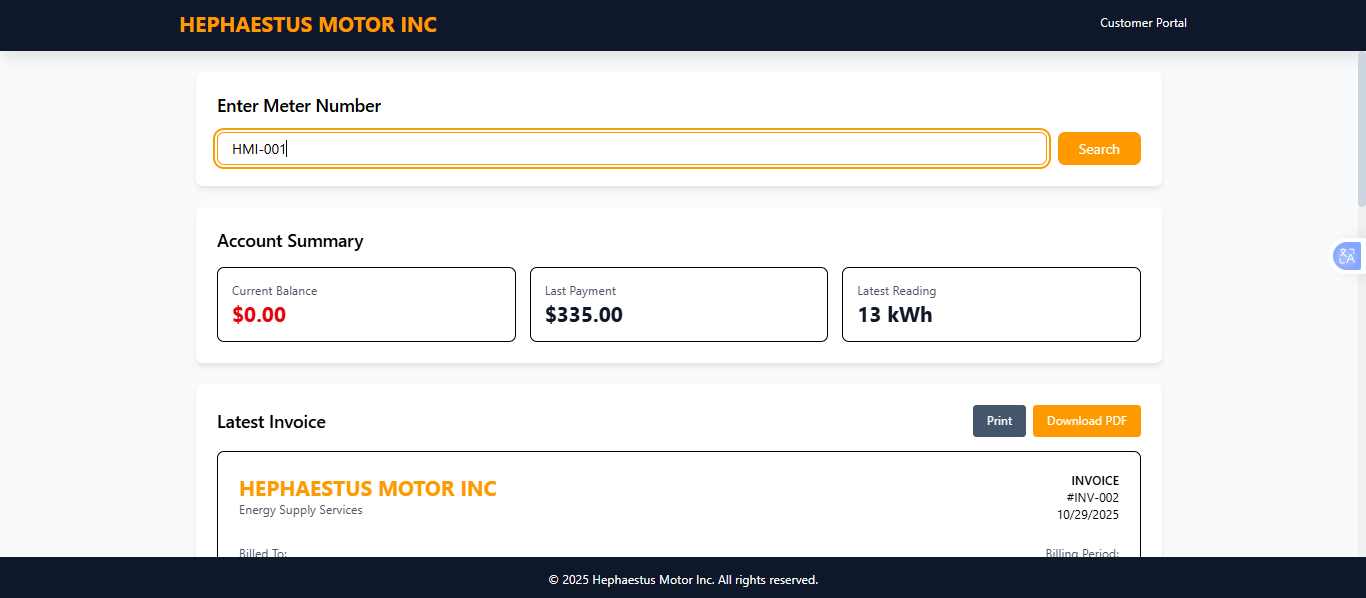The width and height of the screenshot is (1366, 598).
Task: Click the orange company name inside invoice
Action: pos(367,489)
